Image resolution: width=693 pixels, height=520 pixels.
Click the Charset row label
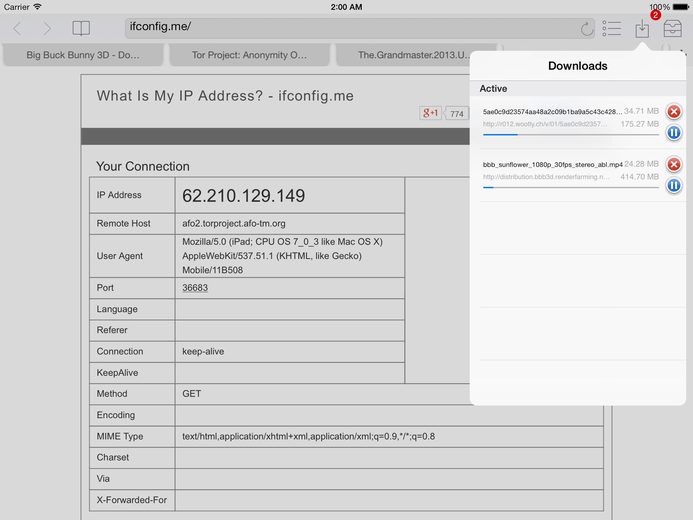click(113, 457)
